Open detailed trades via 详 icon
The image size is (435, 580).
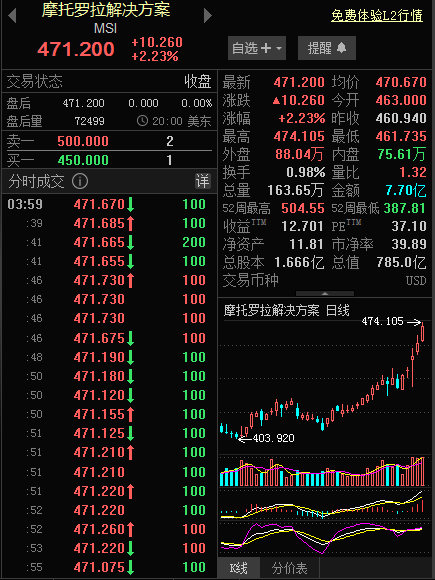click(x=203, y=181)
